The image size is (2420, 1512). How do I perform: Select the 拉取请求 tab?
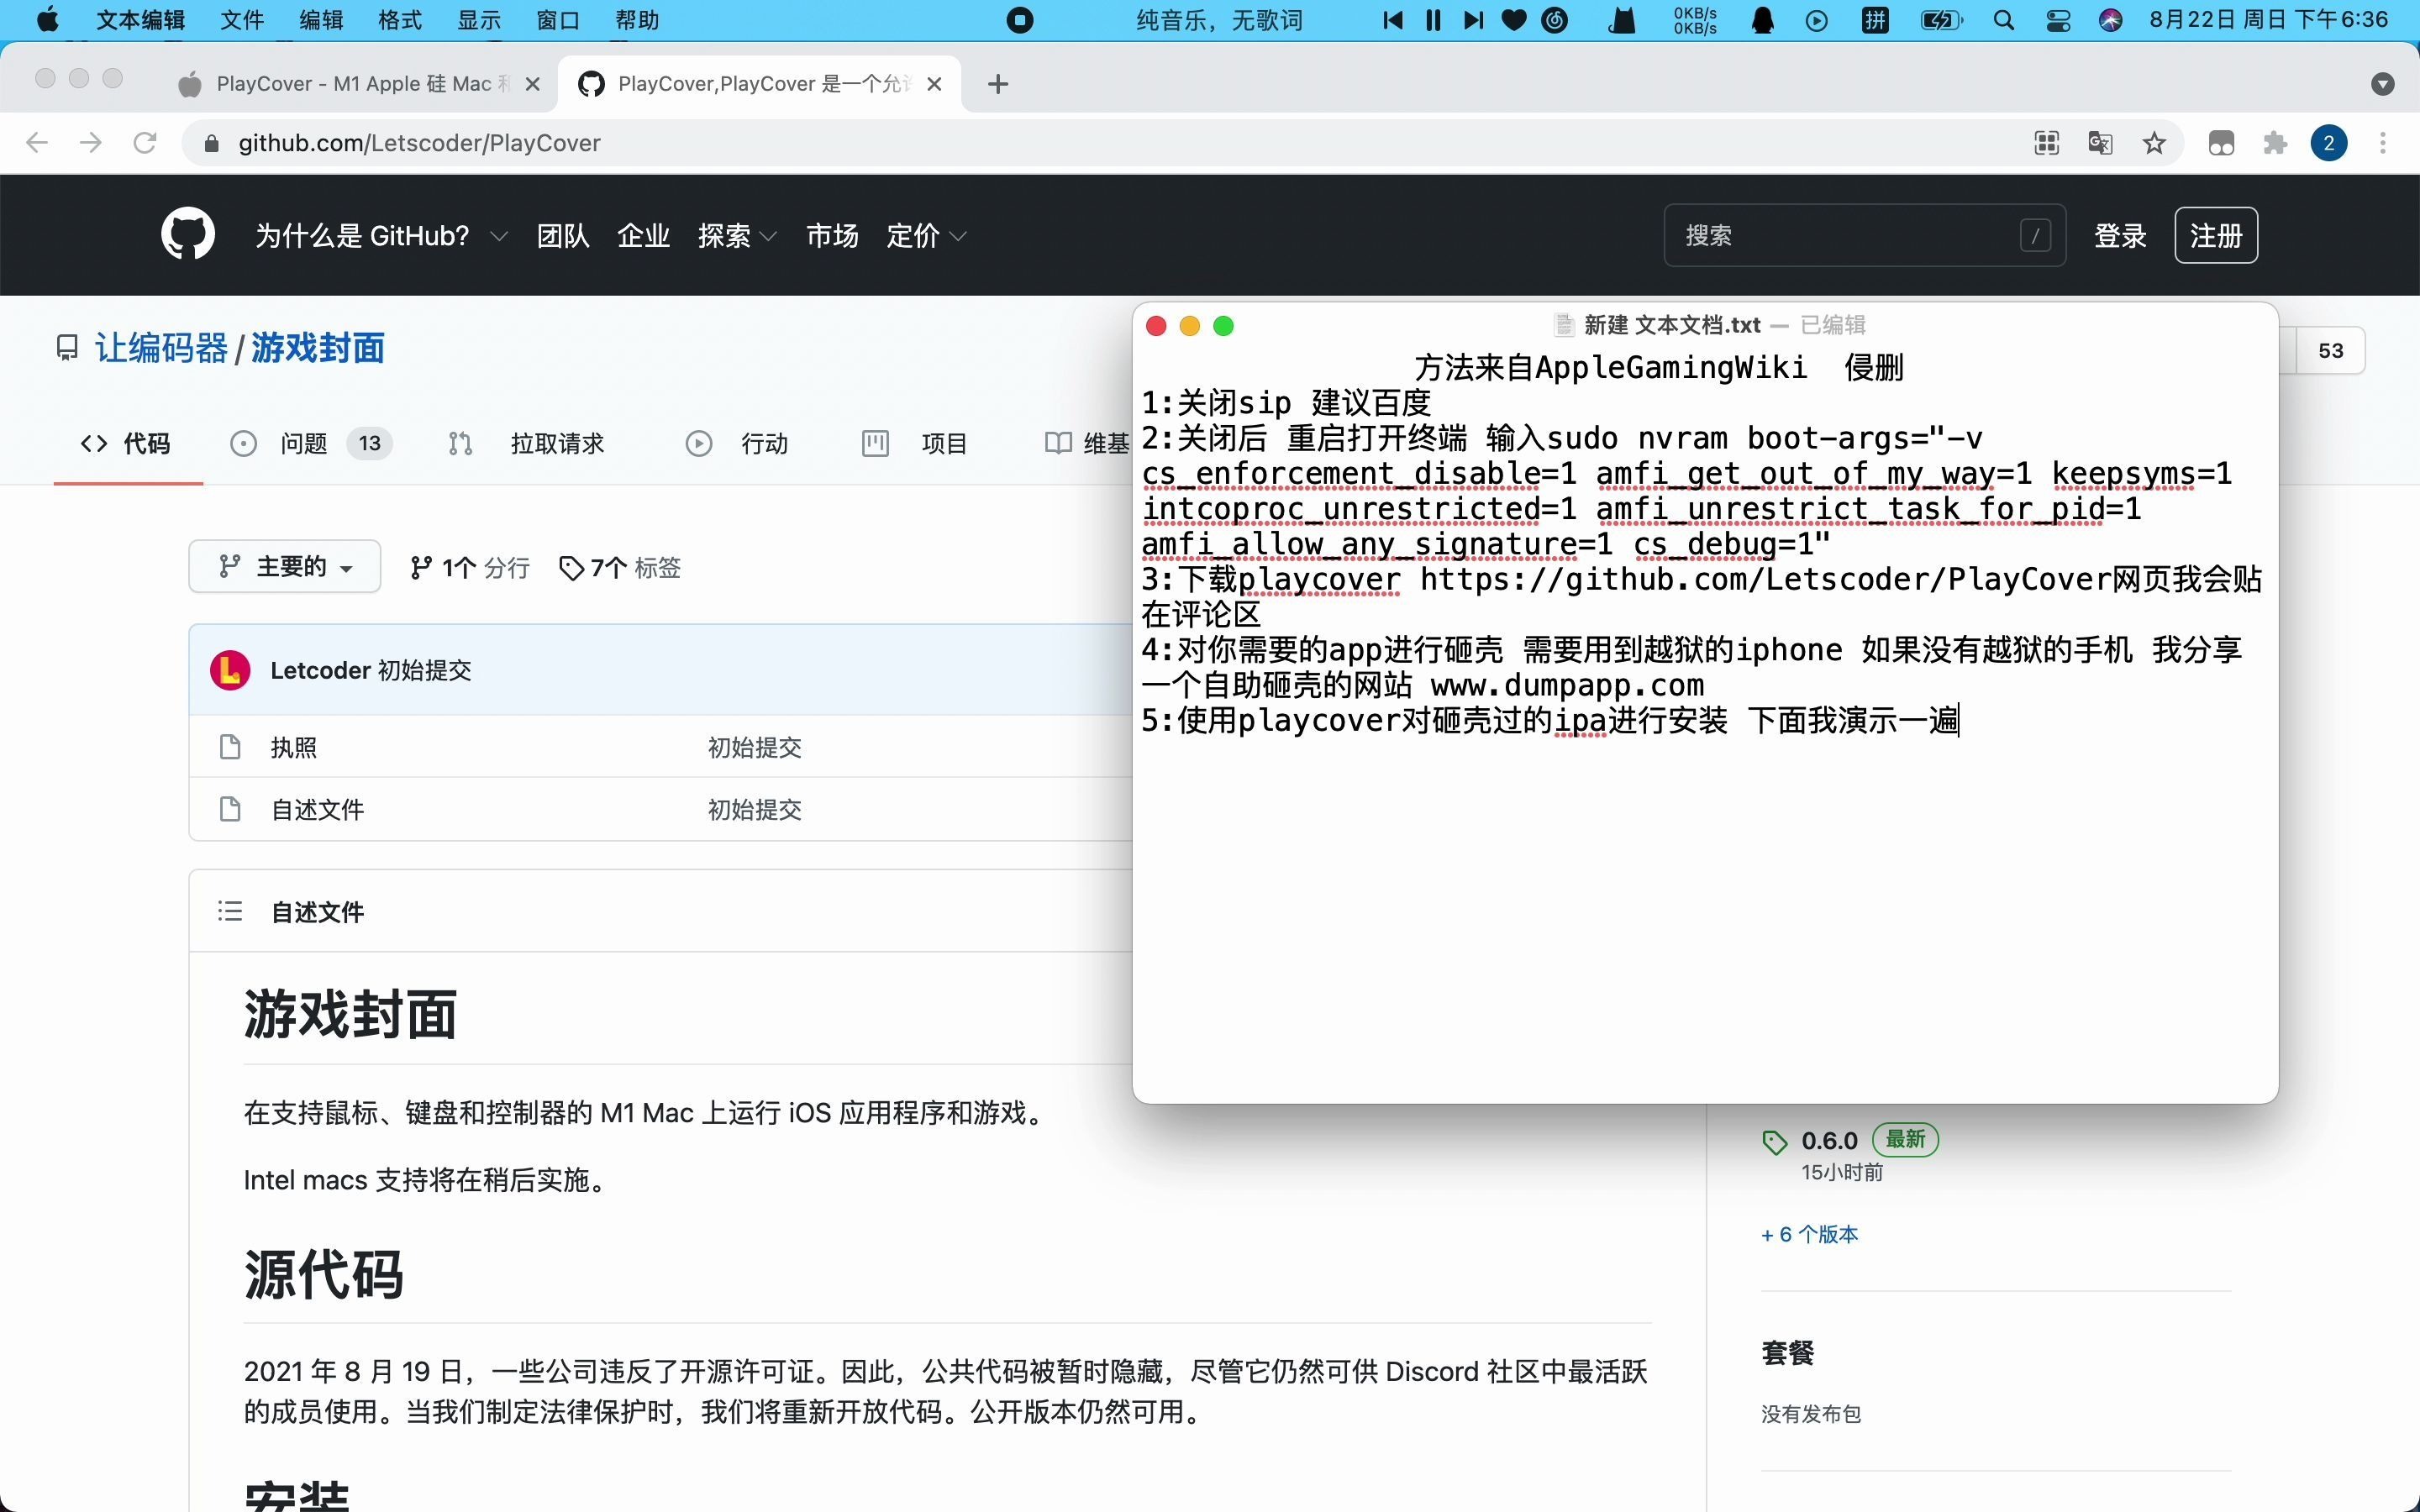526,443
